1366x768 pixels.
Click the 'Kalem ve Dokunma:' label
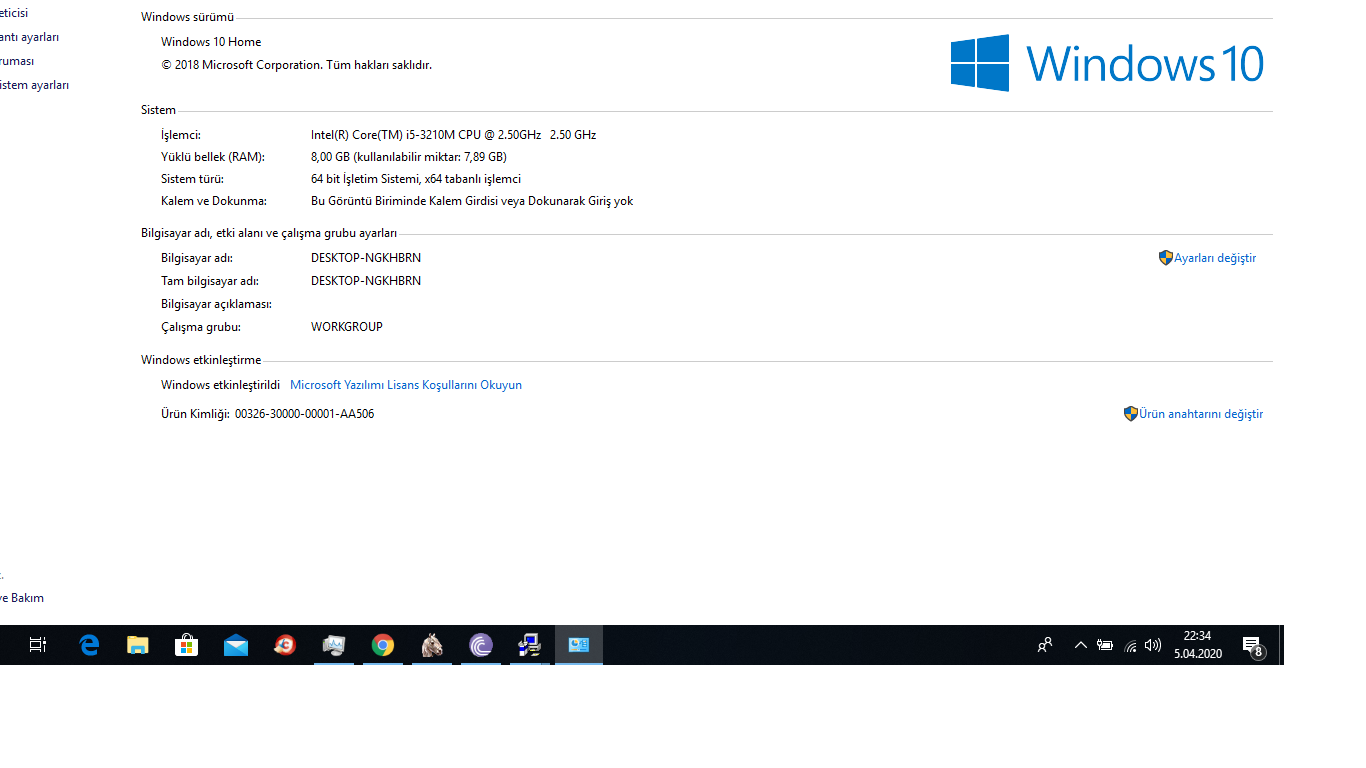point(213,201)
